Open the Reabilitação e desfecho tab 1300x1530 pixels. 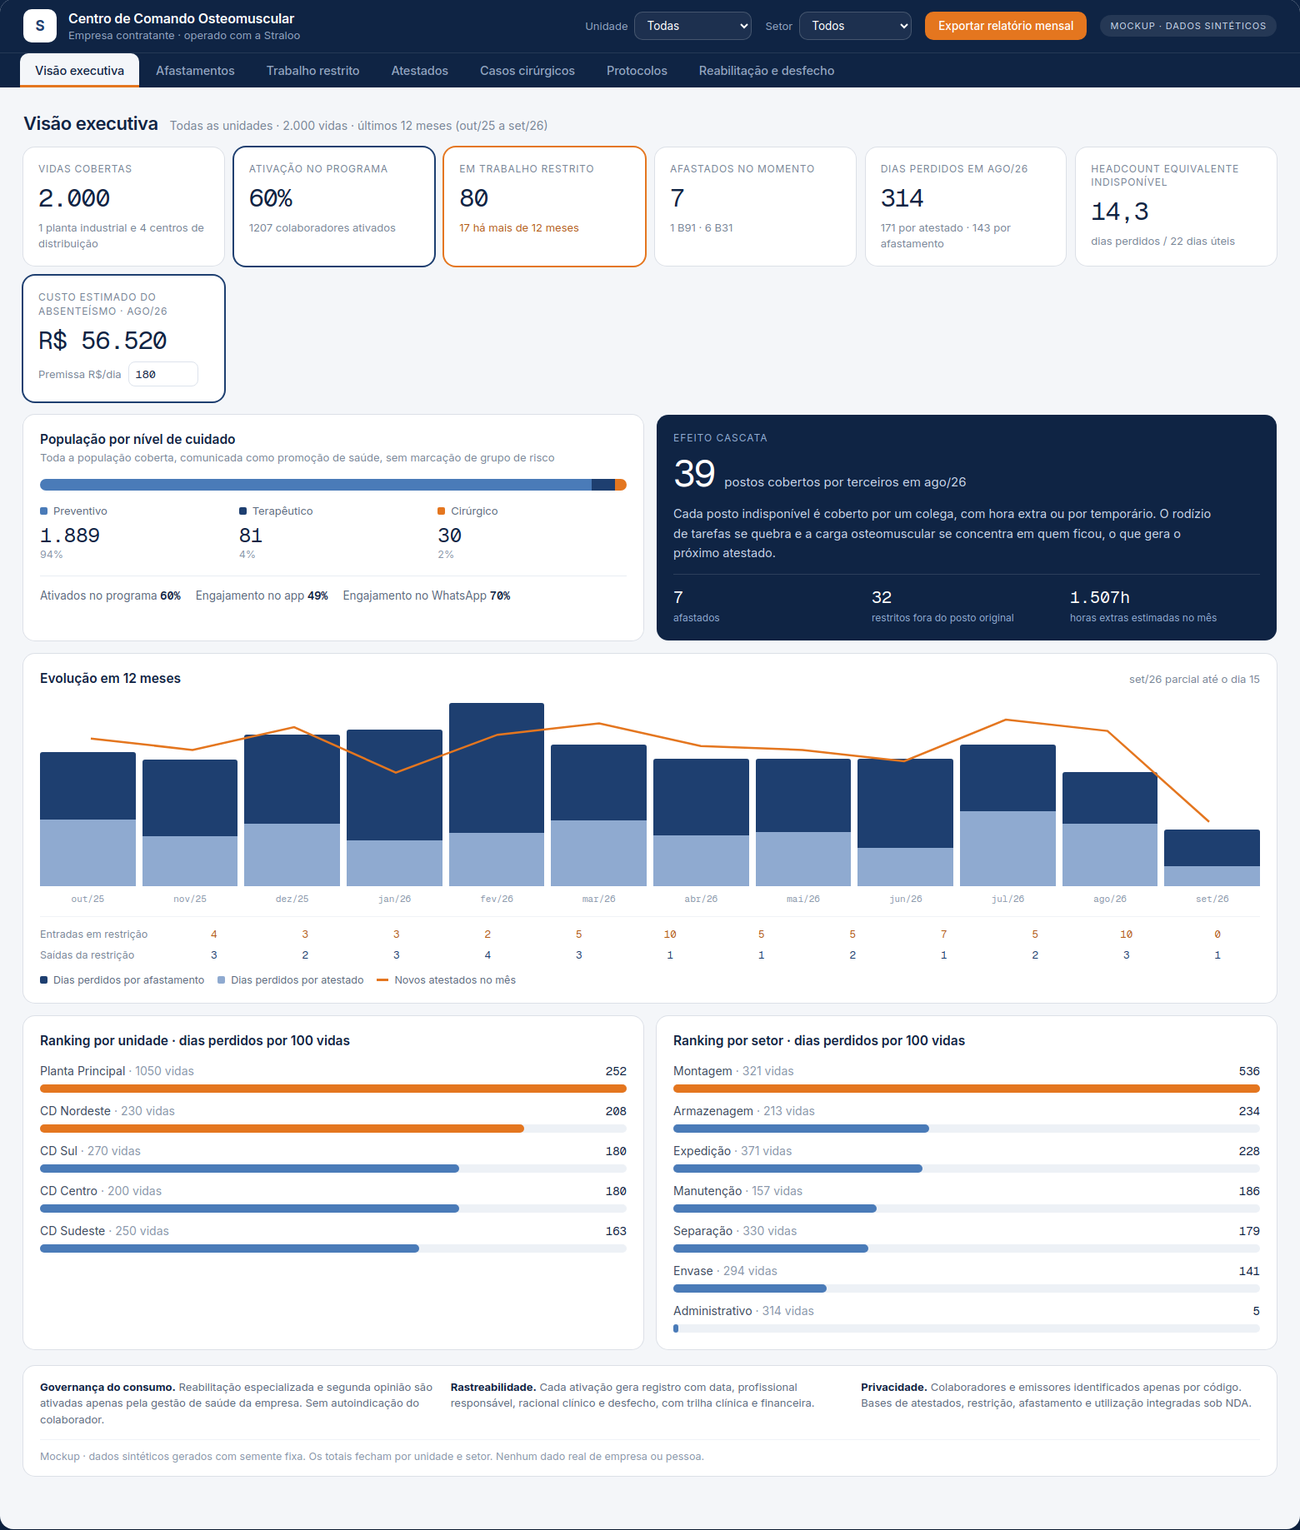pos(767,71)
